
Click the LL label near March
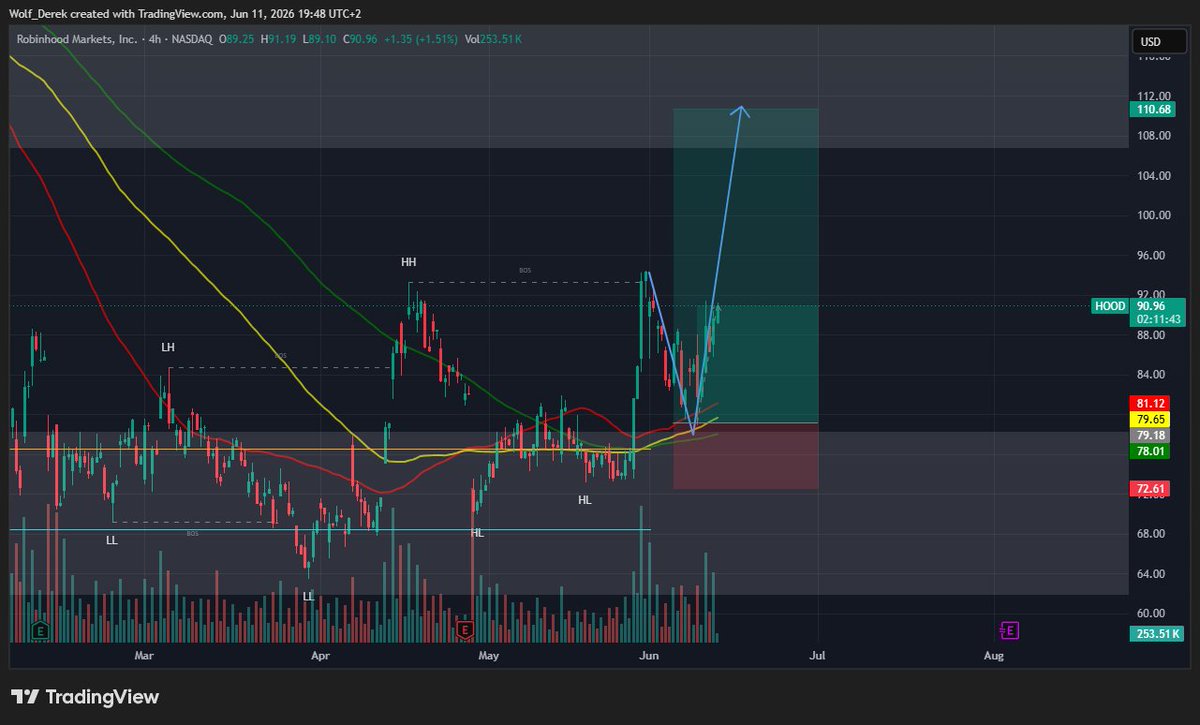coord(112,539)
